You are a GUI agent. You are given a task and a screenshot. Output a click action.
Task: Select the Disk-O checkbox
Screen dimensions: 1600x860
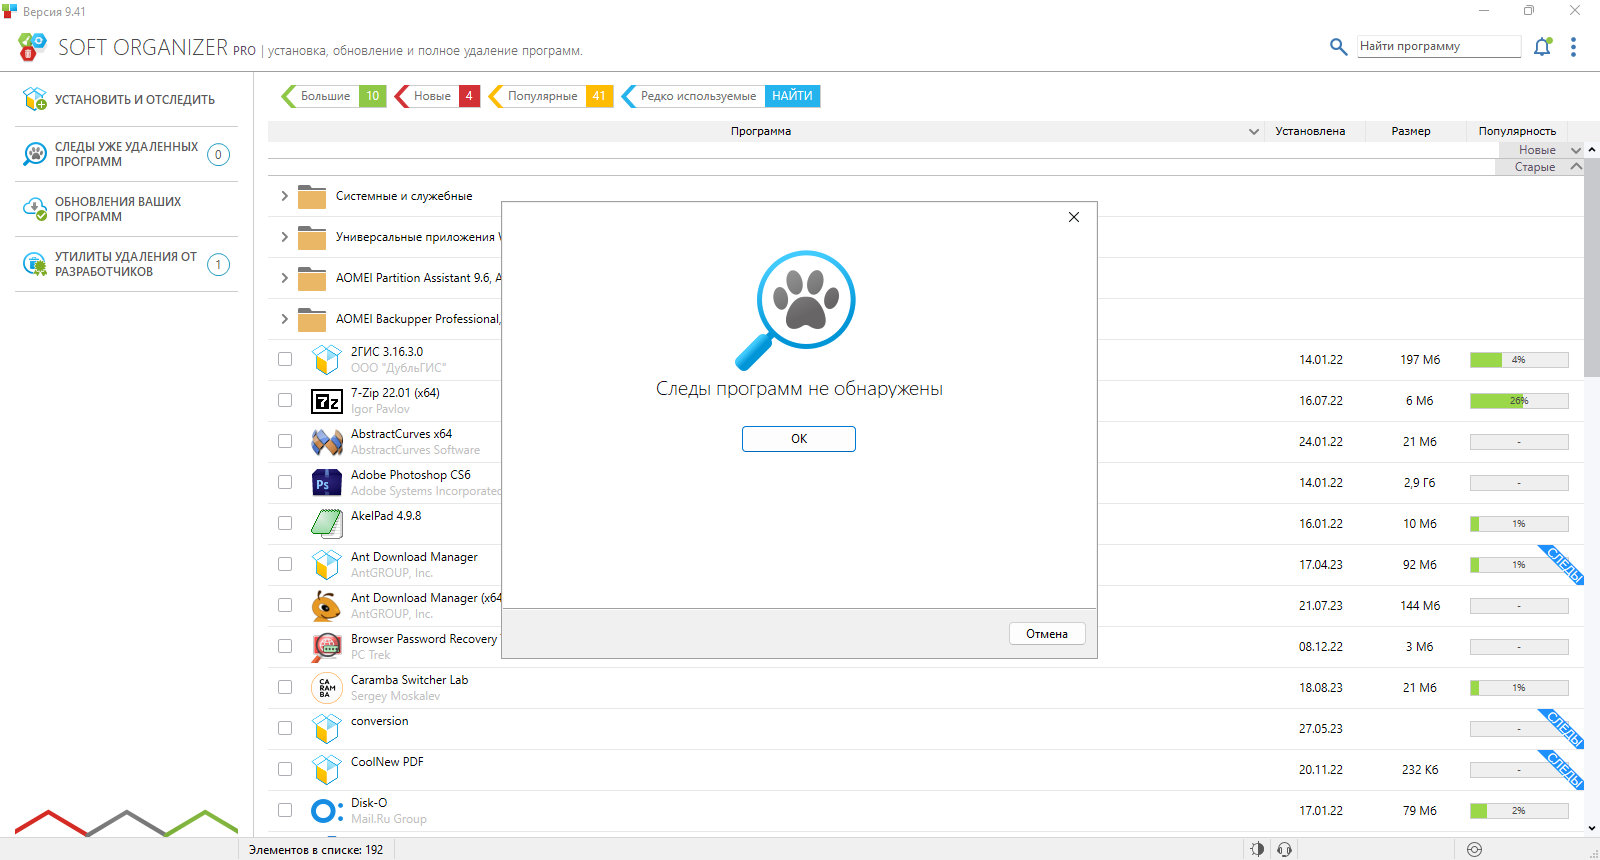click(285, 810)
